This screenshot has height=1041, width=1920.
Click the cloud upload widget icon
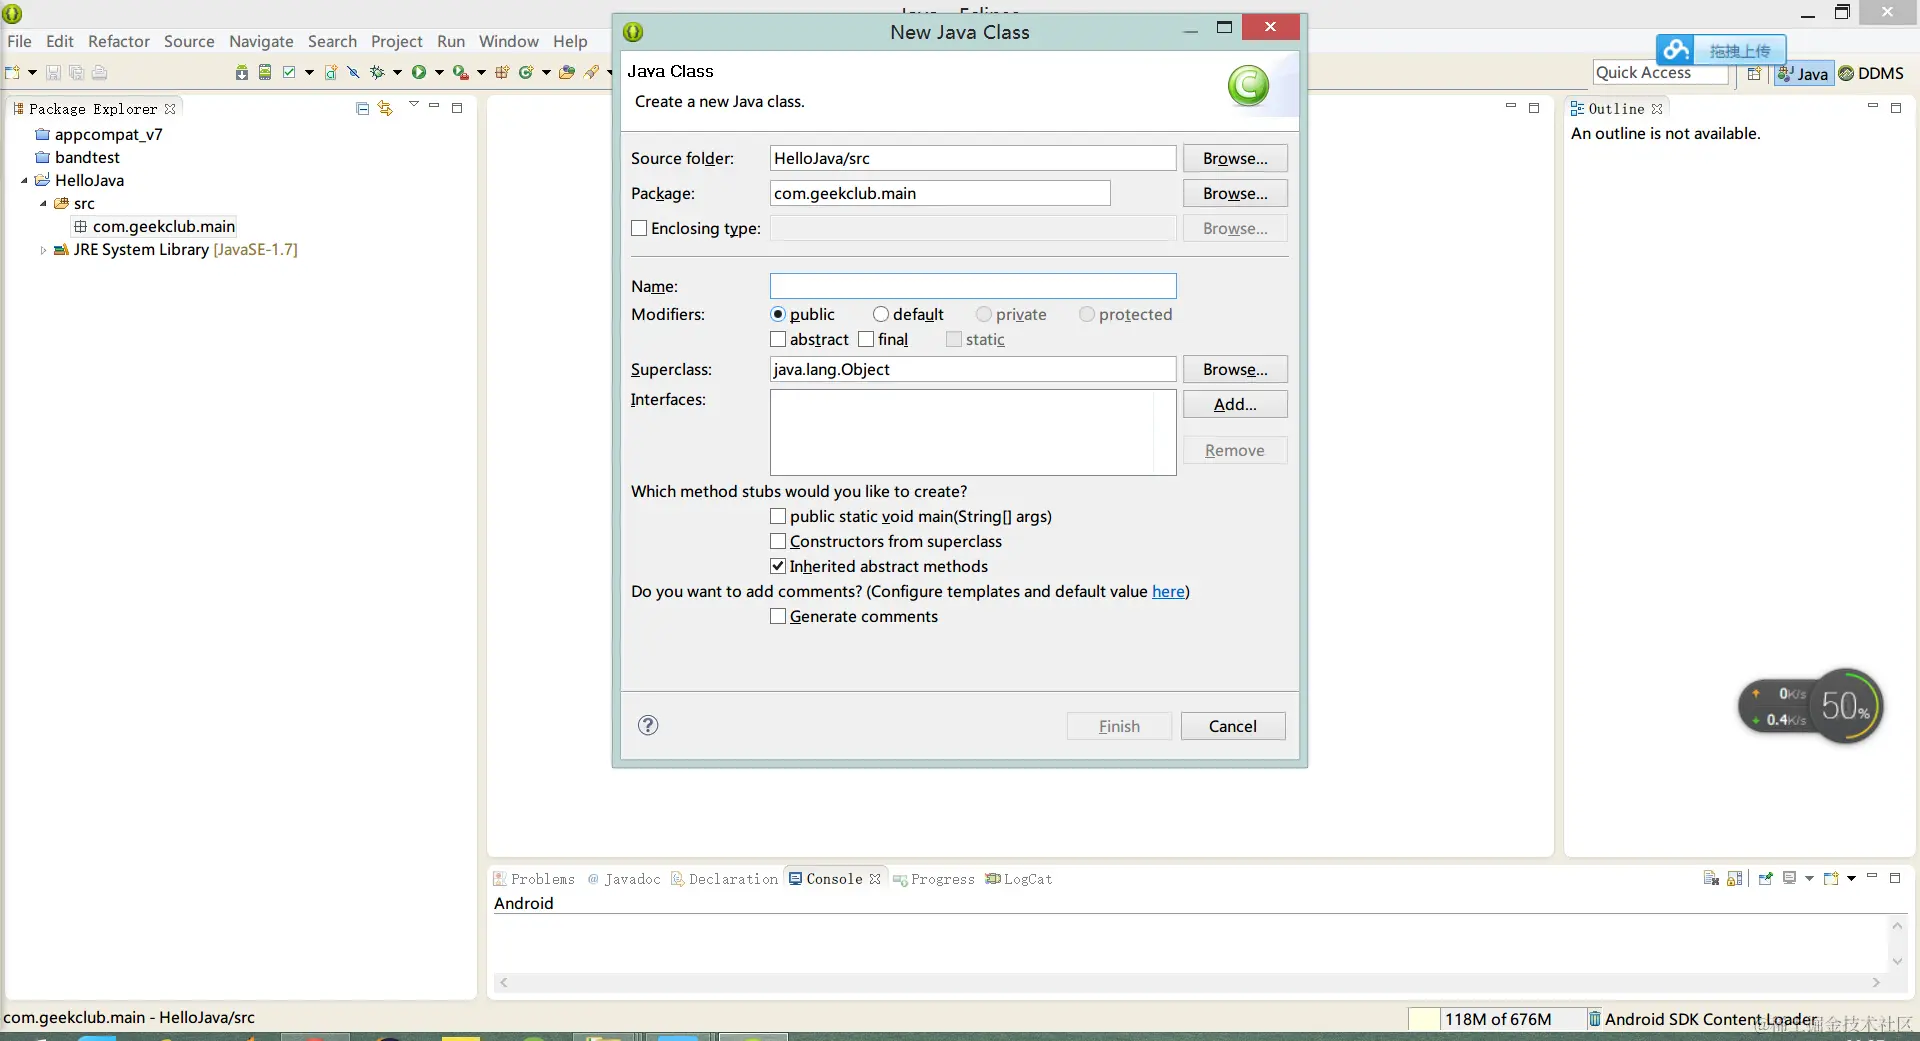1676,50
